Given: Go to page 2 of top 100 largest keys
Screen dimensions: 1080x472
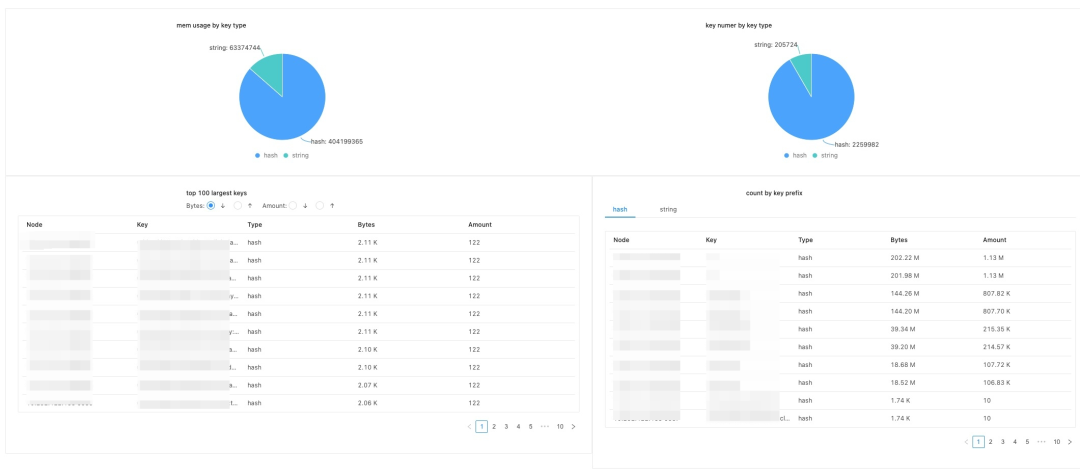Looking at the screenshot, I should click(x=494, y=426).
